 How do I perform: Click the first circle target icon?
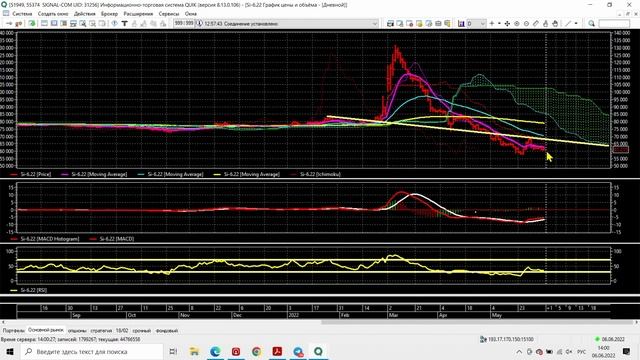pos(517,23)
